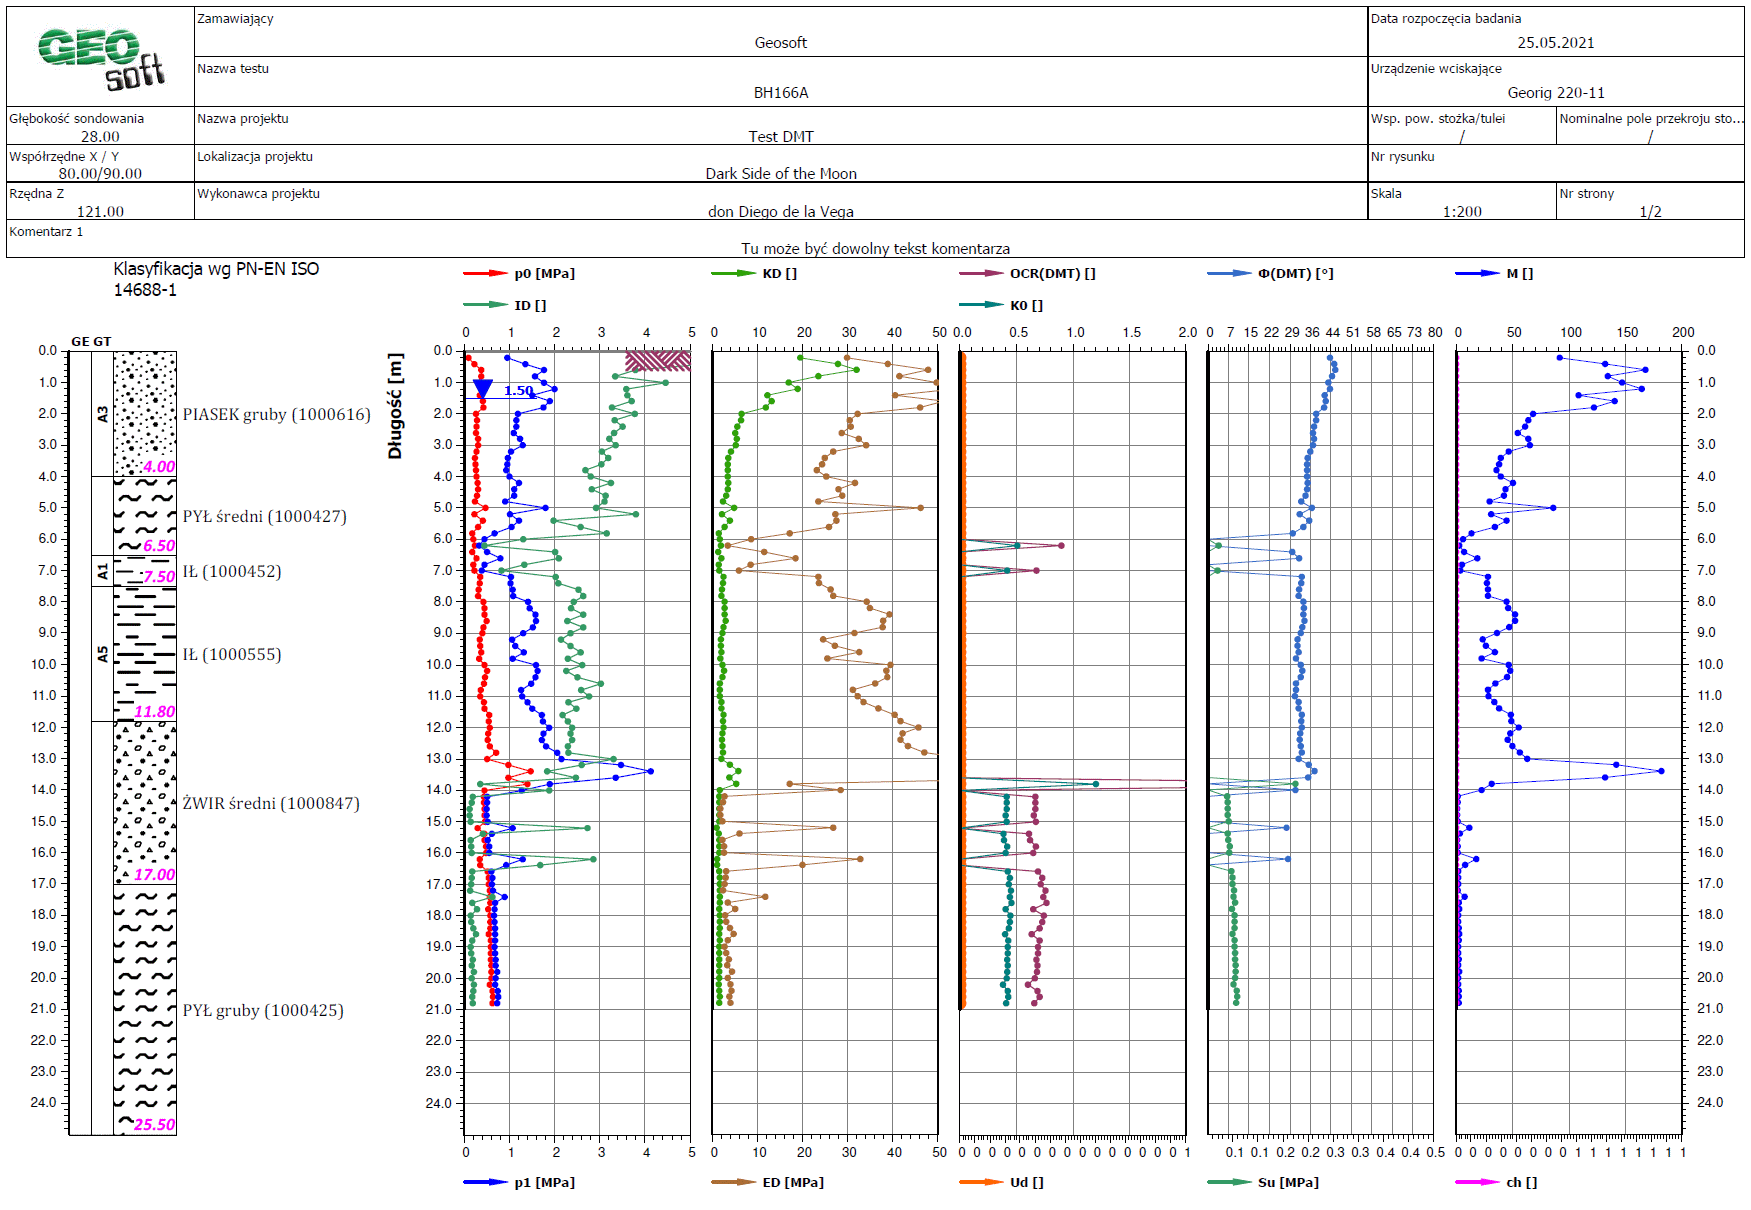Click the magenta depth boundary '7.50'
This screenshot has width=1751, height=1210.
tap(159, 577)
